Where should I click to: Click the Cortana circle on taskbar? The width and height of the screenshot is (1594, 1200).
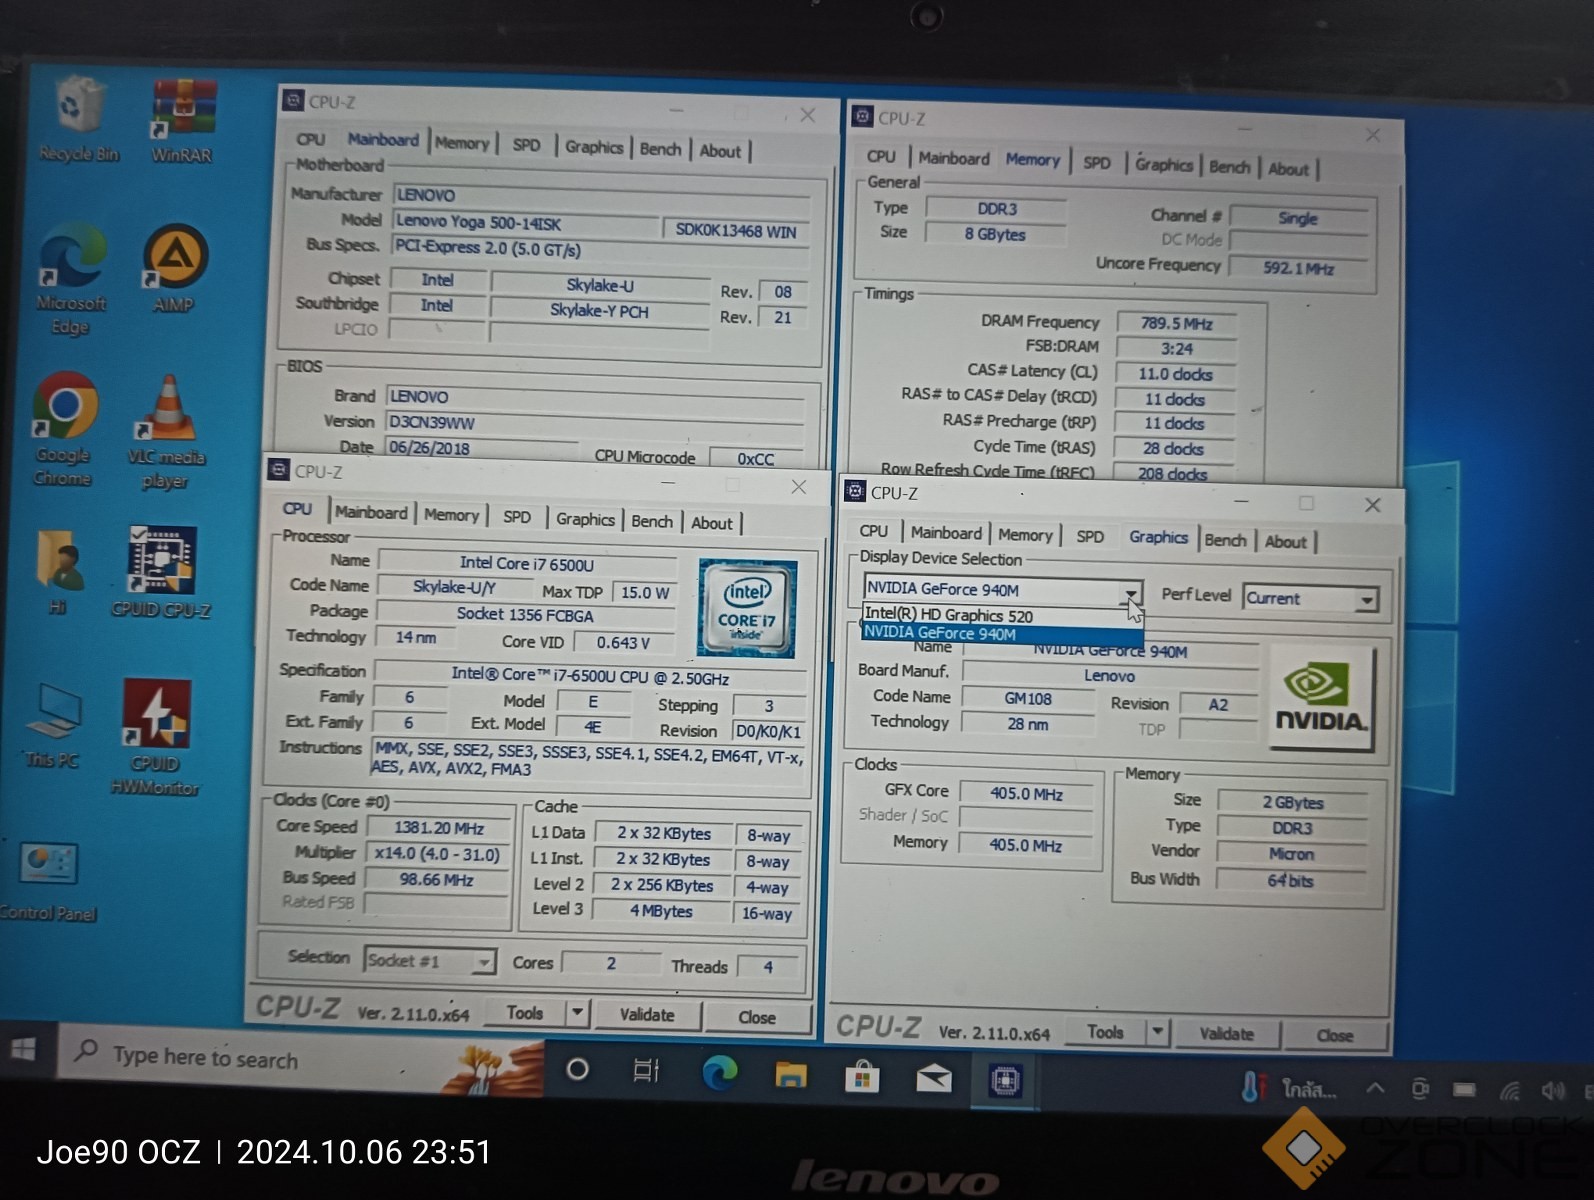[x=577, y=1069]
